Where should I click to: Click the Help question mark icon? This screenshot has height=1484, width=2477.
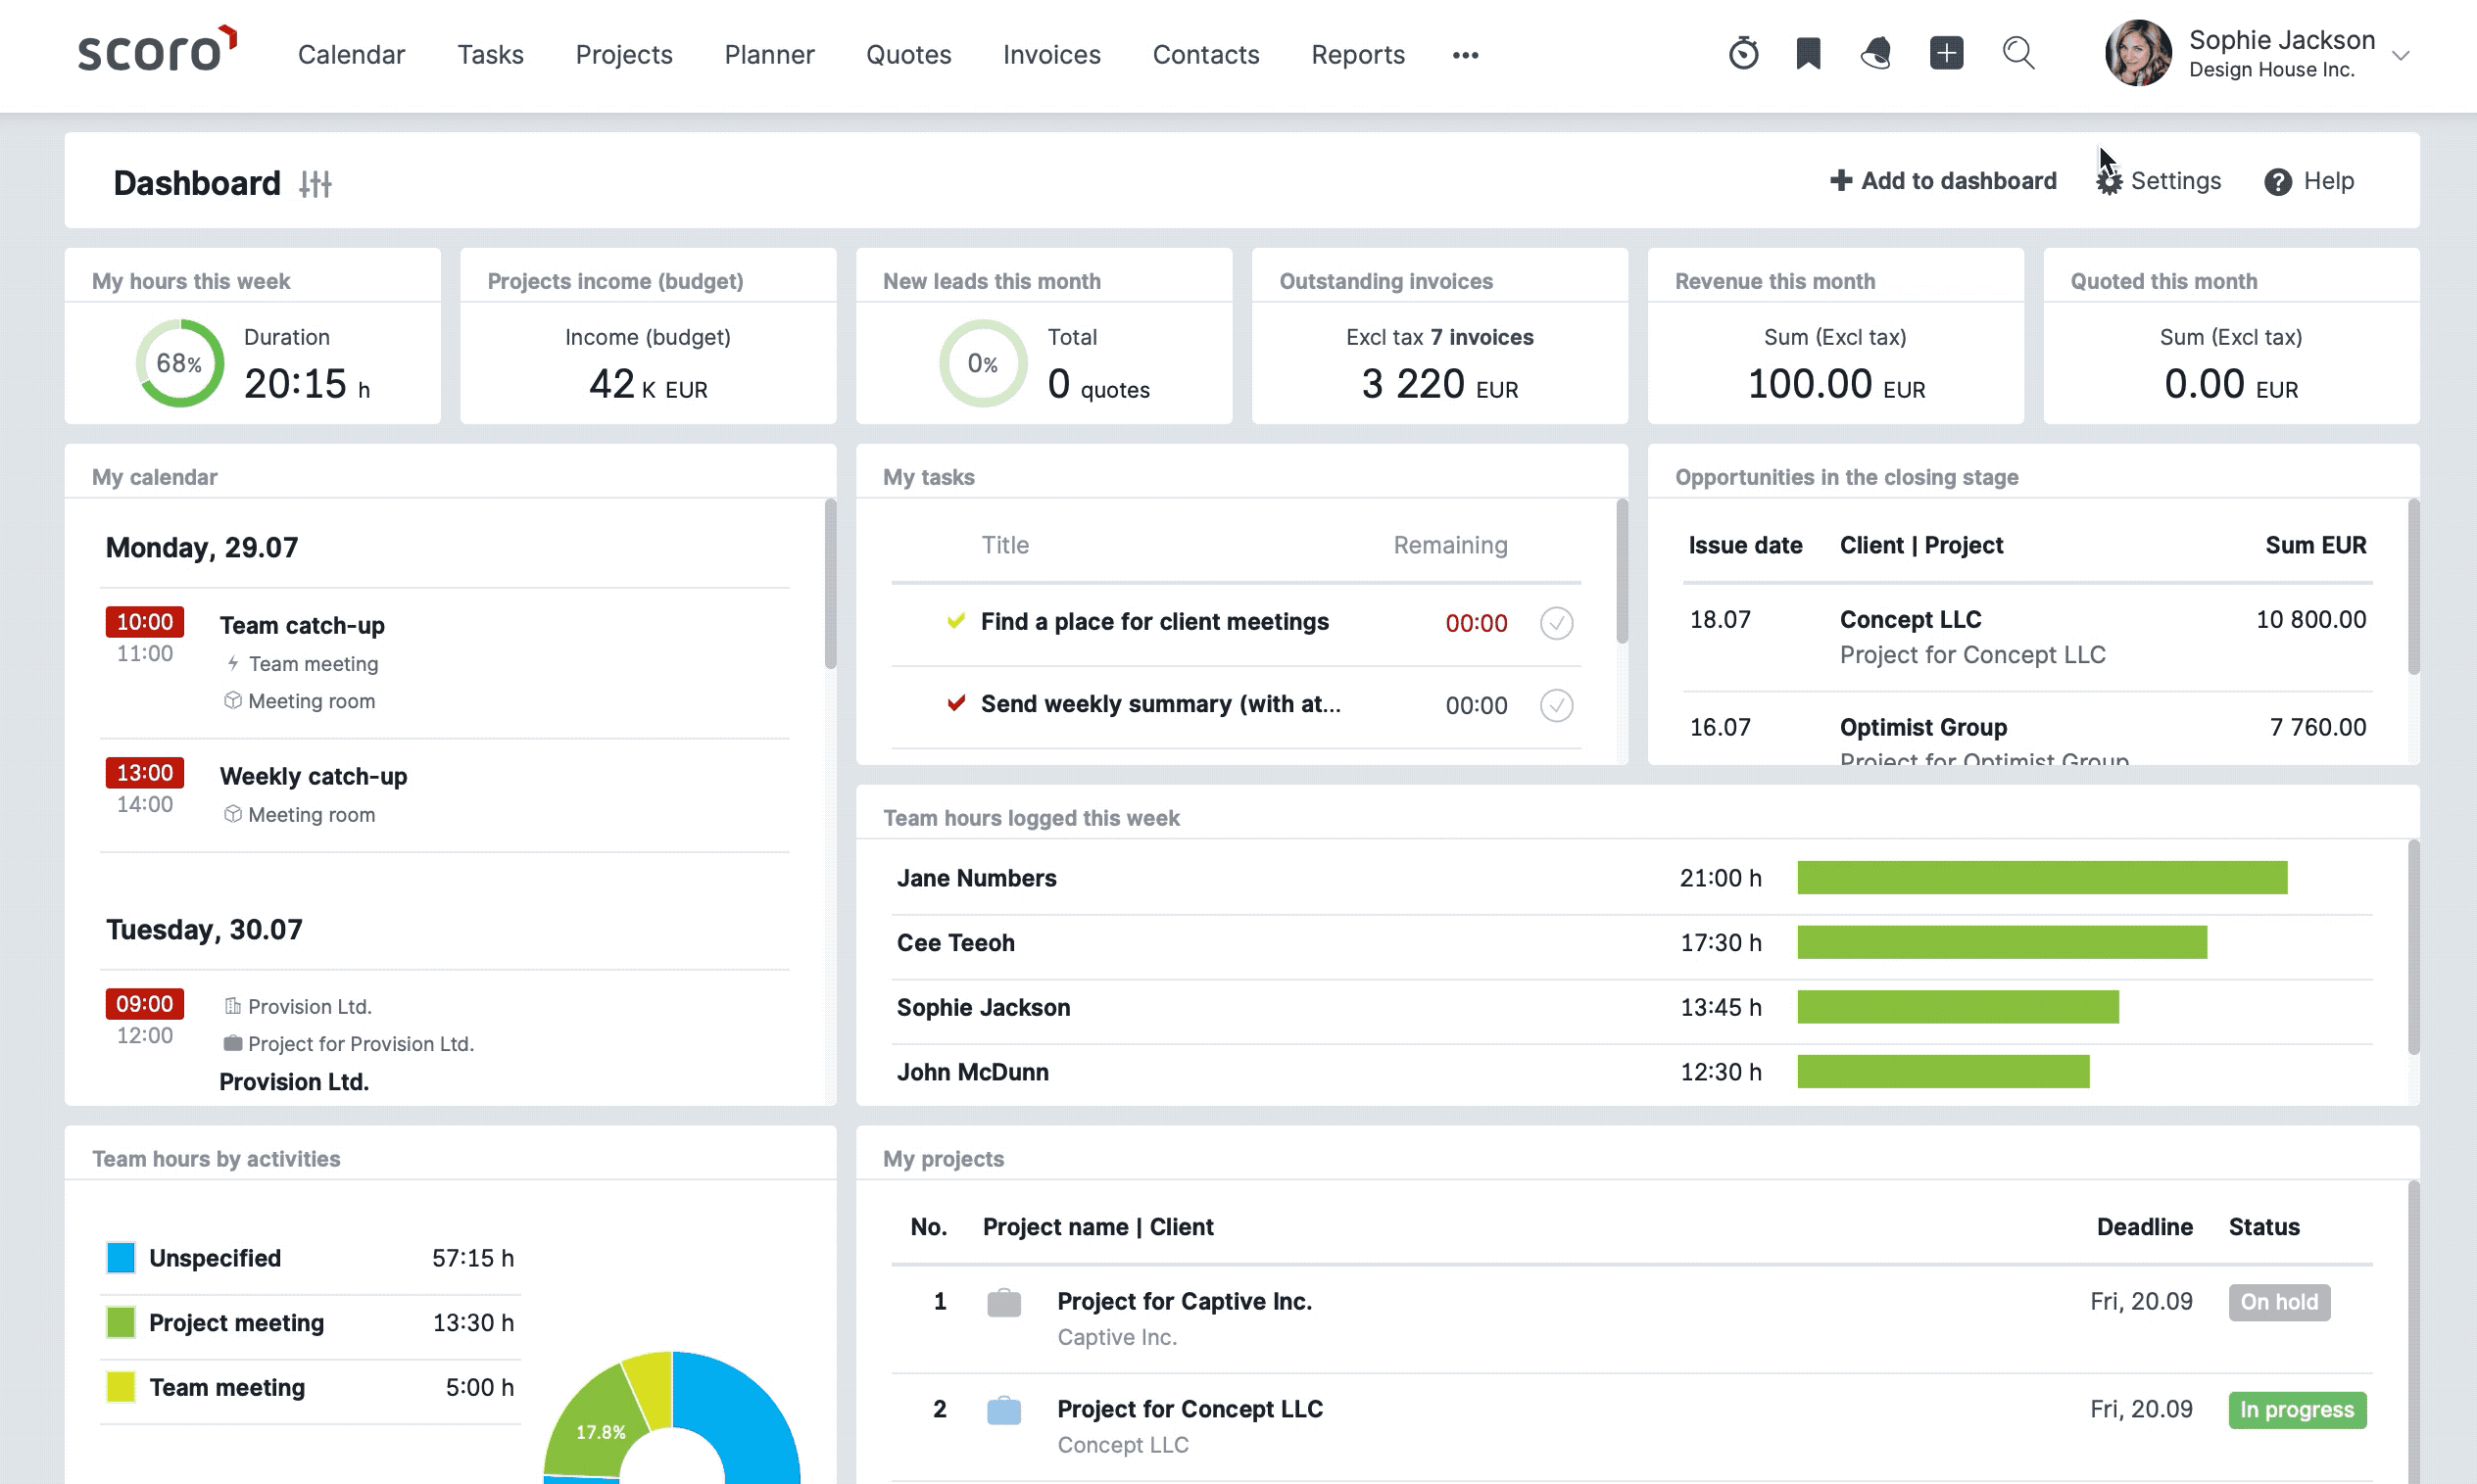2278,182
